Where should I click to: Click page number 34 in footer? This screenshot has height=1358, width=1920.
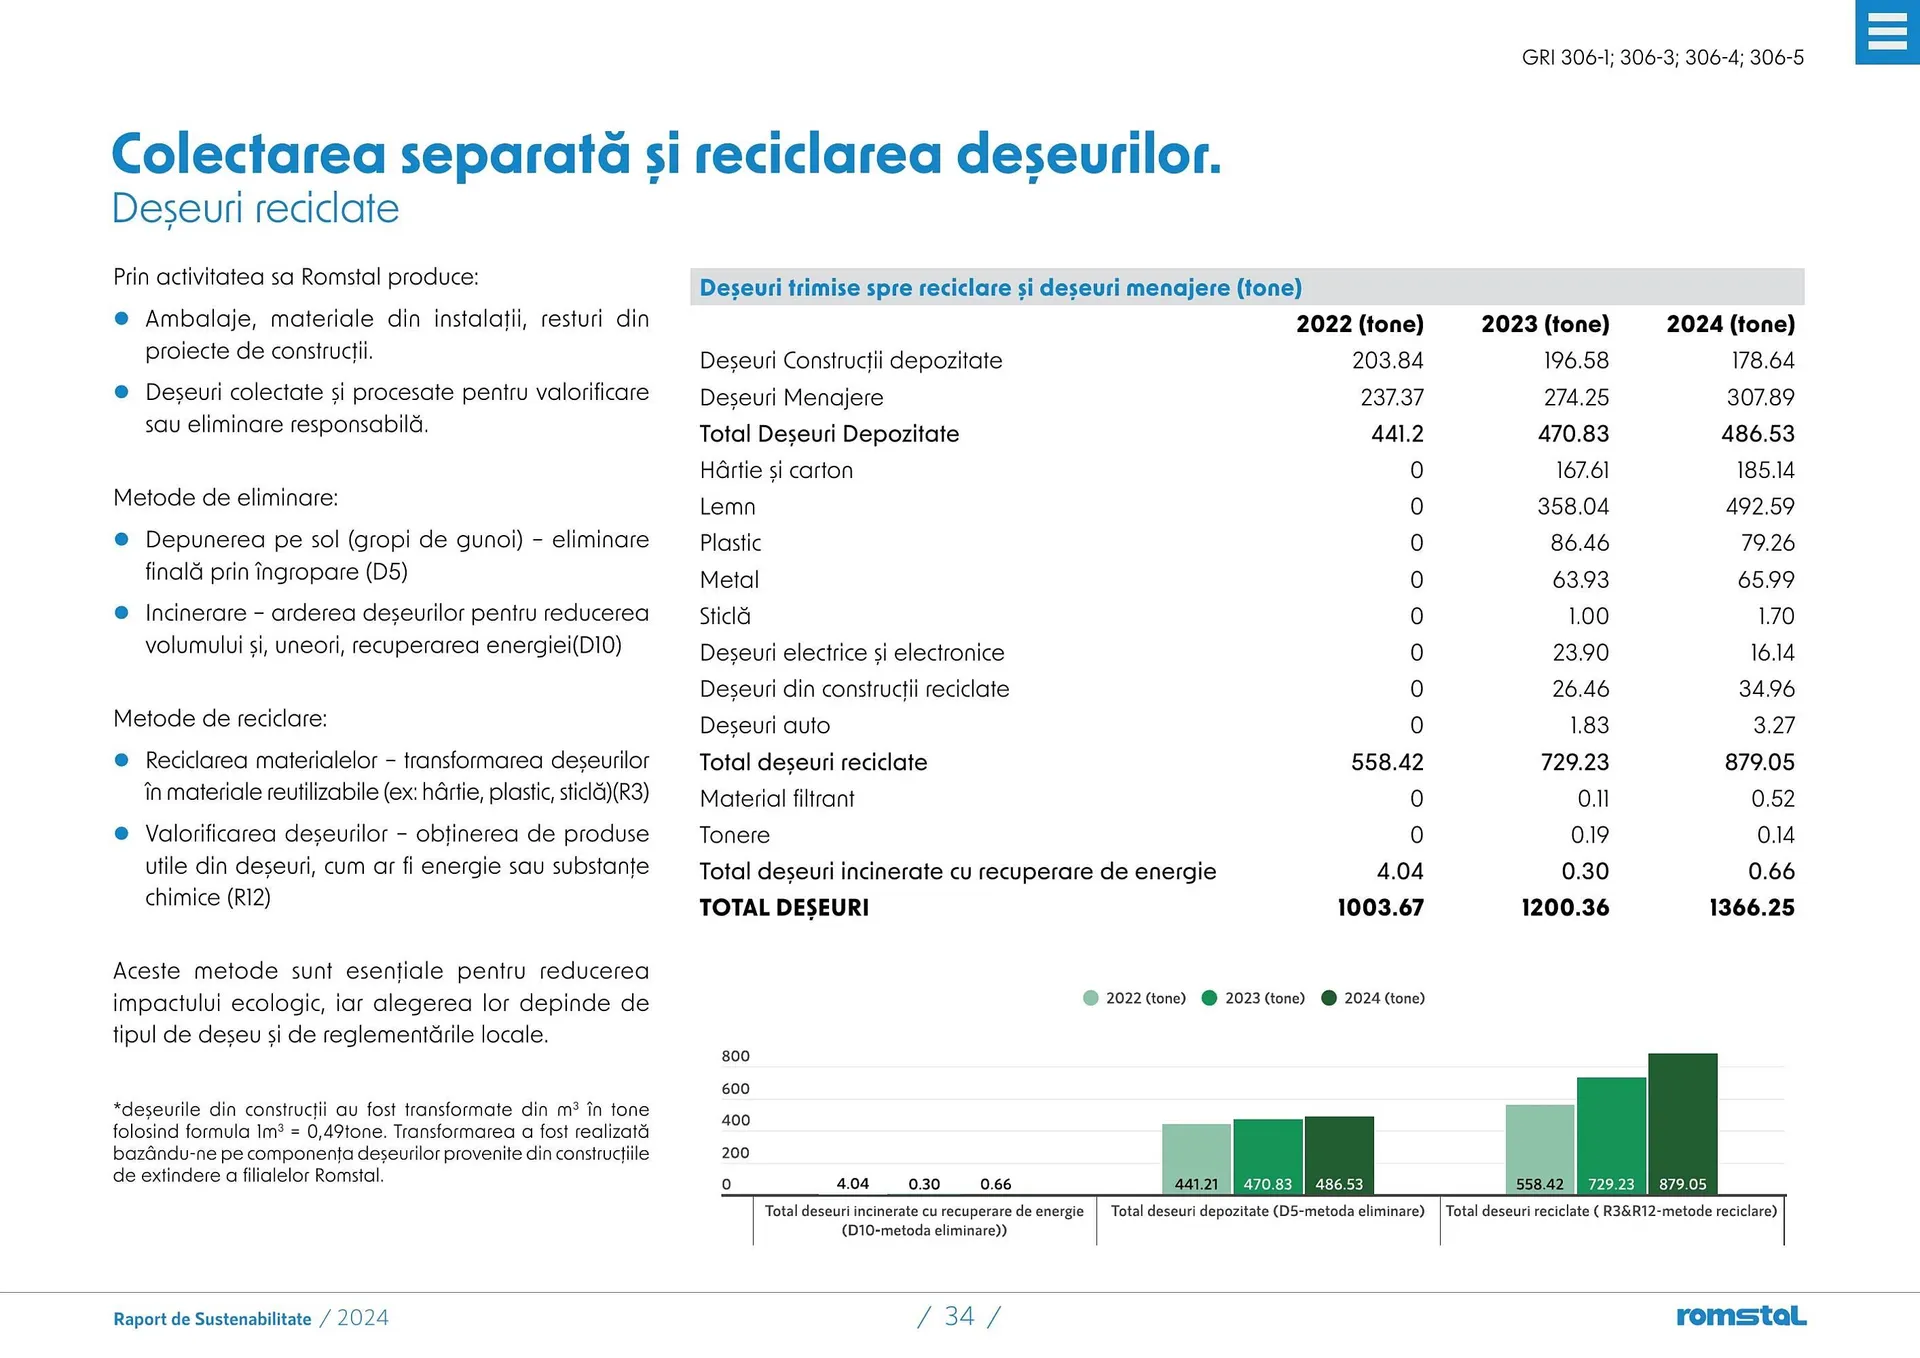(x=959, y=1316)
